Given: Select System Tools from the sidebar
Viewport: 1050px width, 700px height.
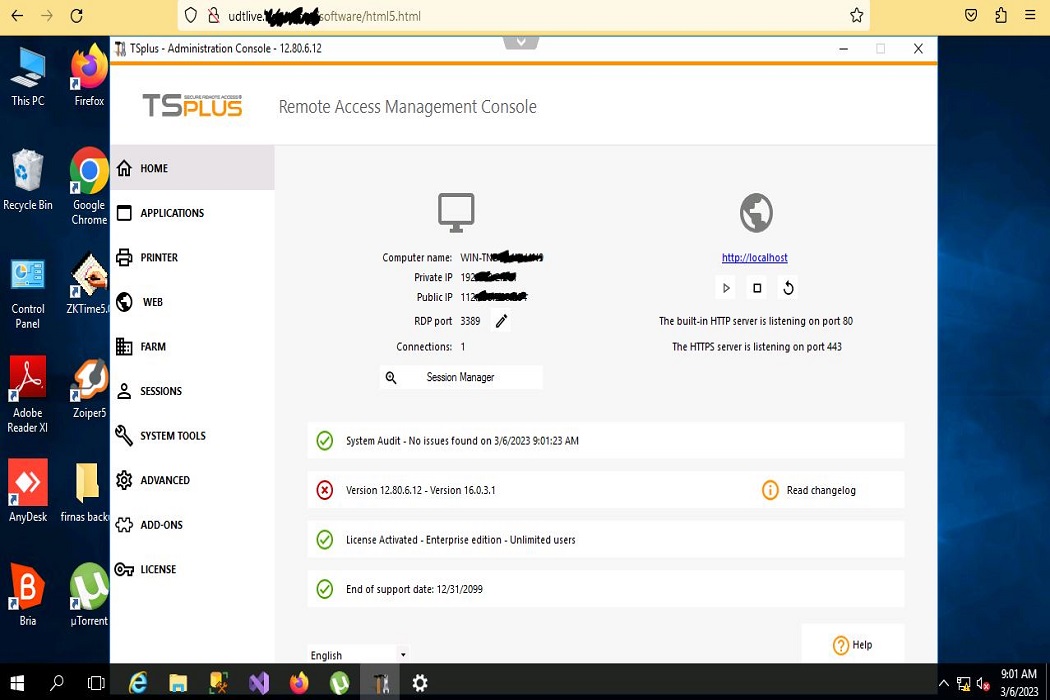Looking at the screenshot, I should (x=173, y=436).
